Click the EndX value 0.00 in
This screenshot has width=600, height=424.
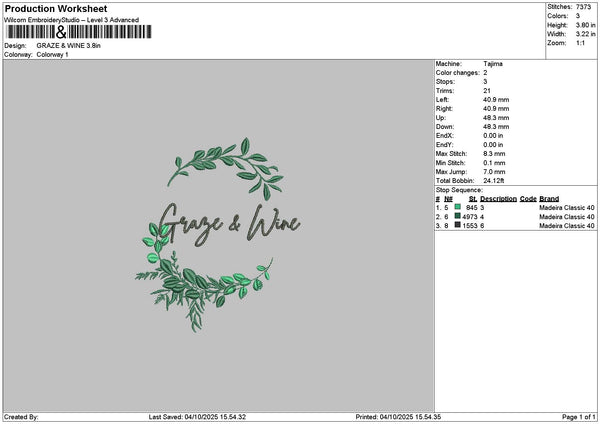pos(493,136)
